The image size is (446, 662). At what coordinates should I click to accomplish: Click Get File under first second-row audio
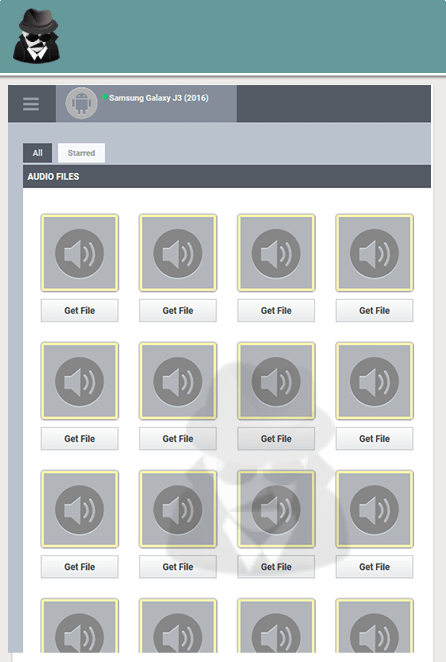point(79,439)
